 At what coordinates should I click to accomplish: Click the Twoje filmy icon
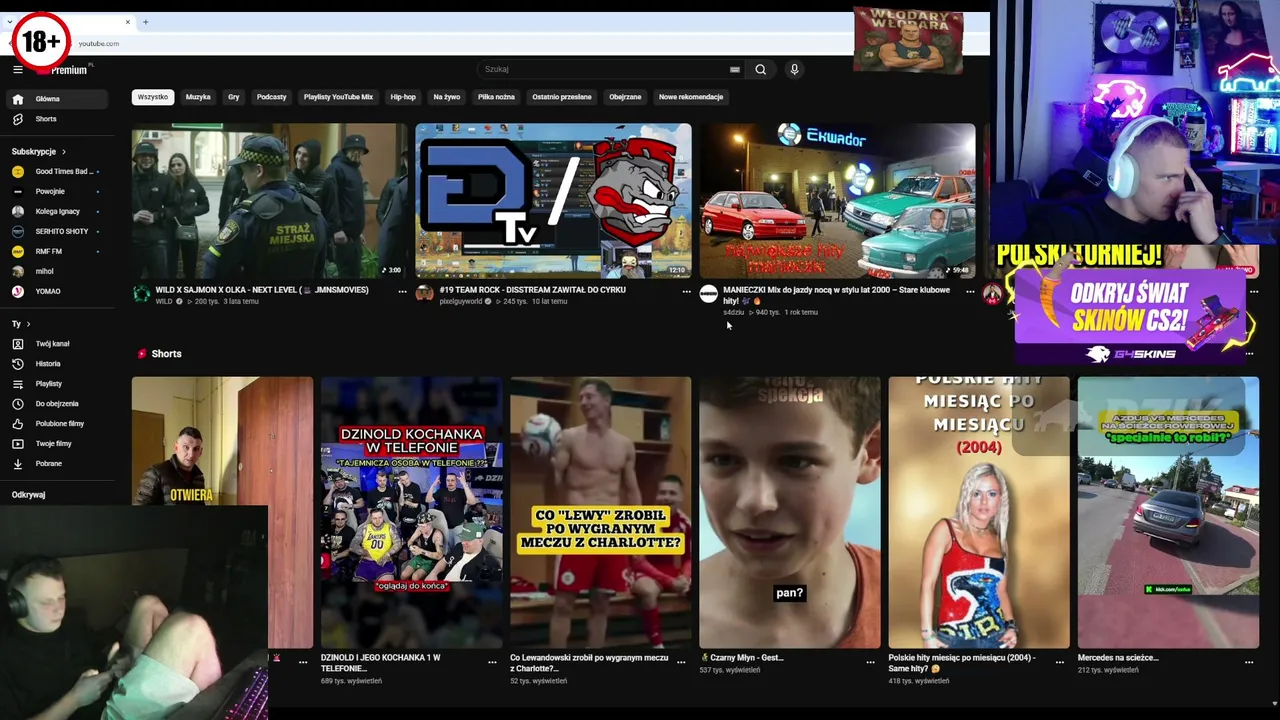click(17, 444)
